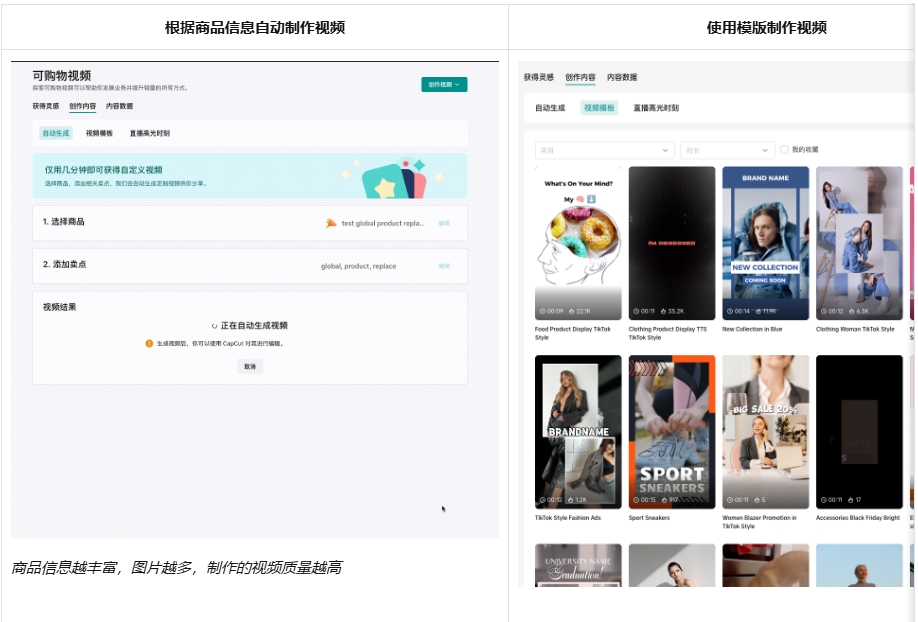Select 直播高光时刻 sub-tab in 可购物视频 page

click(x=150, y=133)
